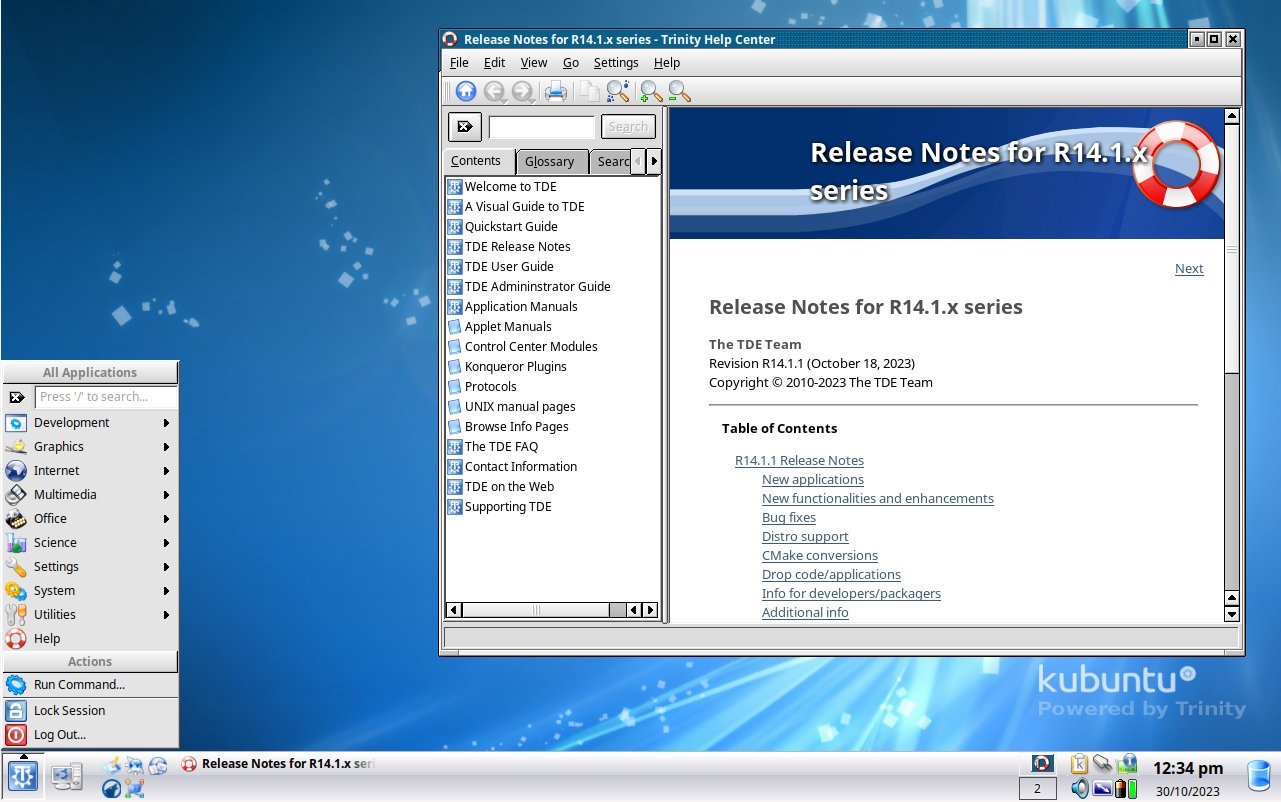1281x802 pixels.
Task: Click the K menu search input field
Action: pyautogui.click(x=107, y=397)
